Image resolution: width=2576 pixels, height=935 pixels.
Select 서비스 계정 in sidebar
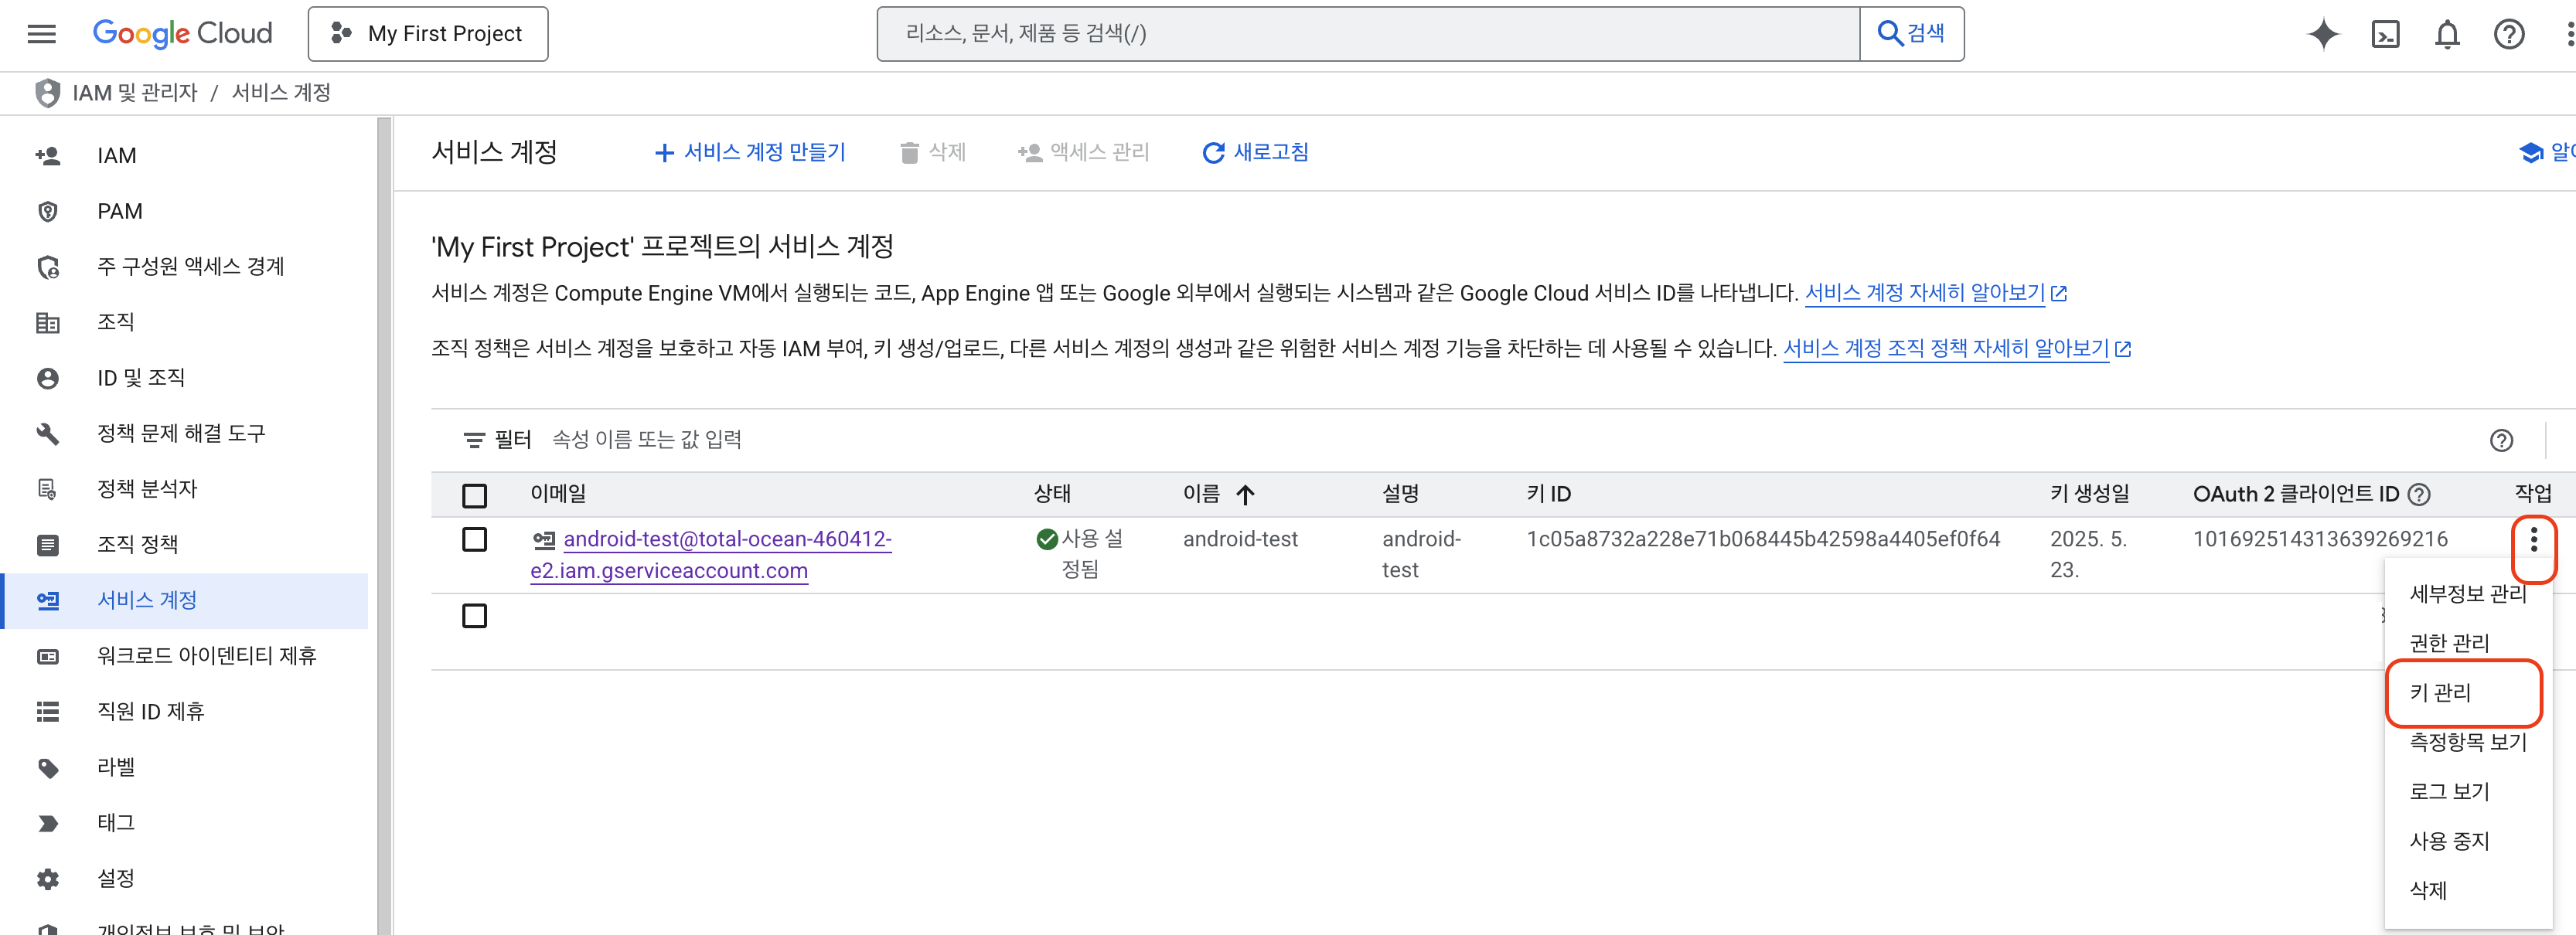pos(184,601)
